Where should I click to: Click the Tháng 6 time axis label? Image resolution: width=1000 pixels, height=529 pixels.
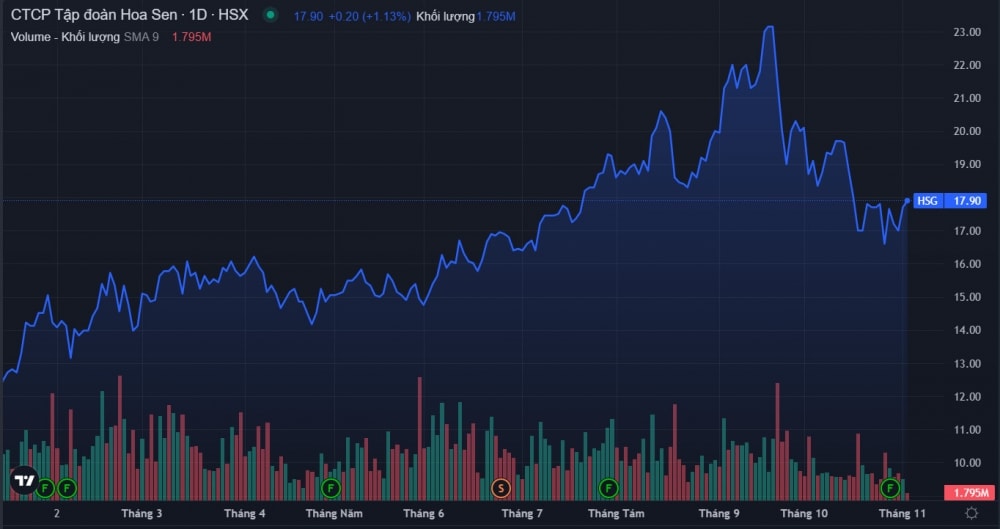[423, 513]
